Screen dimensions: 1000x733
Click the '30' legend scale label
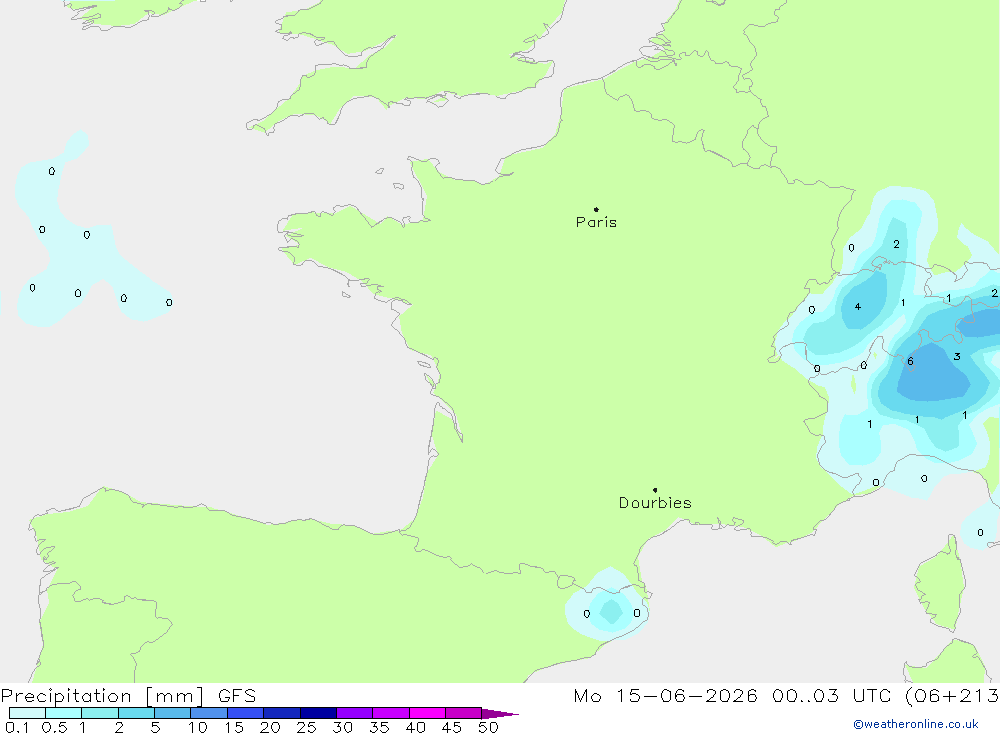pyautogui.click(x=343, y=727)
